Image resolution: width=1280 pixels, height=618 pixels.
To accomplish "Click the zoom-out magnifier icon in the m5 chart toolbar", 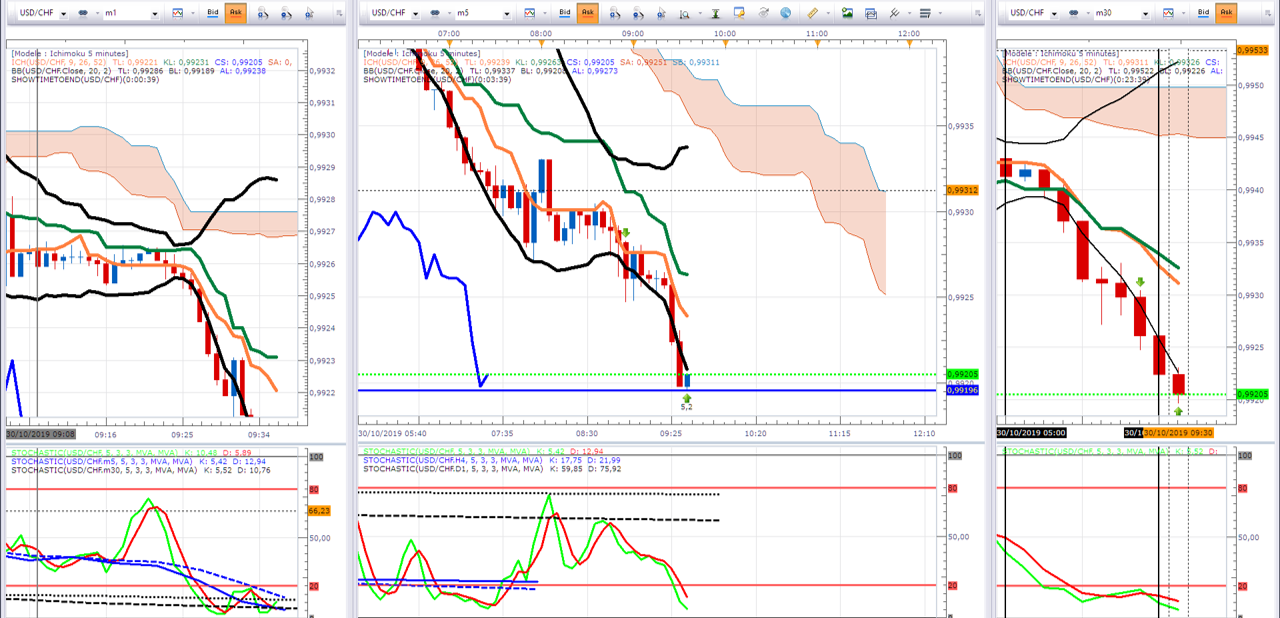I will [x=637, y=13].
